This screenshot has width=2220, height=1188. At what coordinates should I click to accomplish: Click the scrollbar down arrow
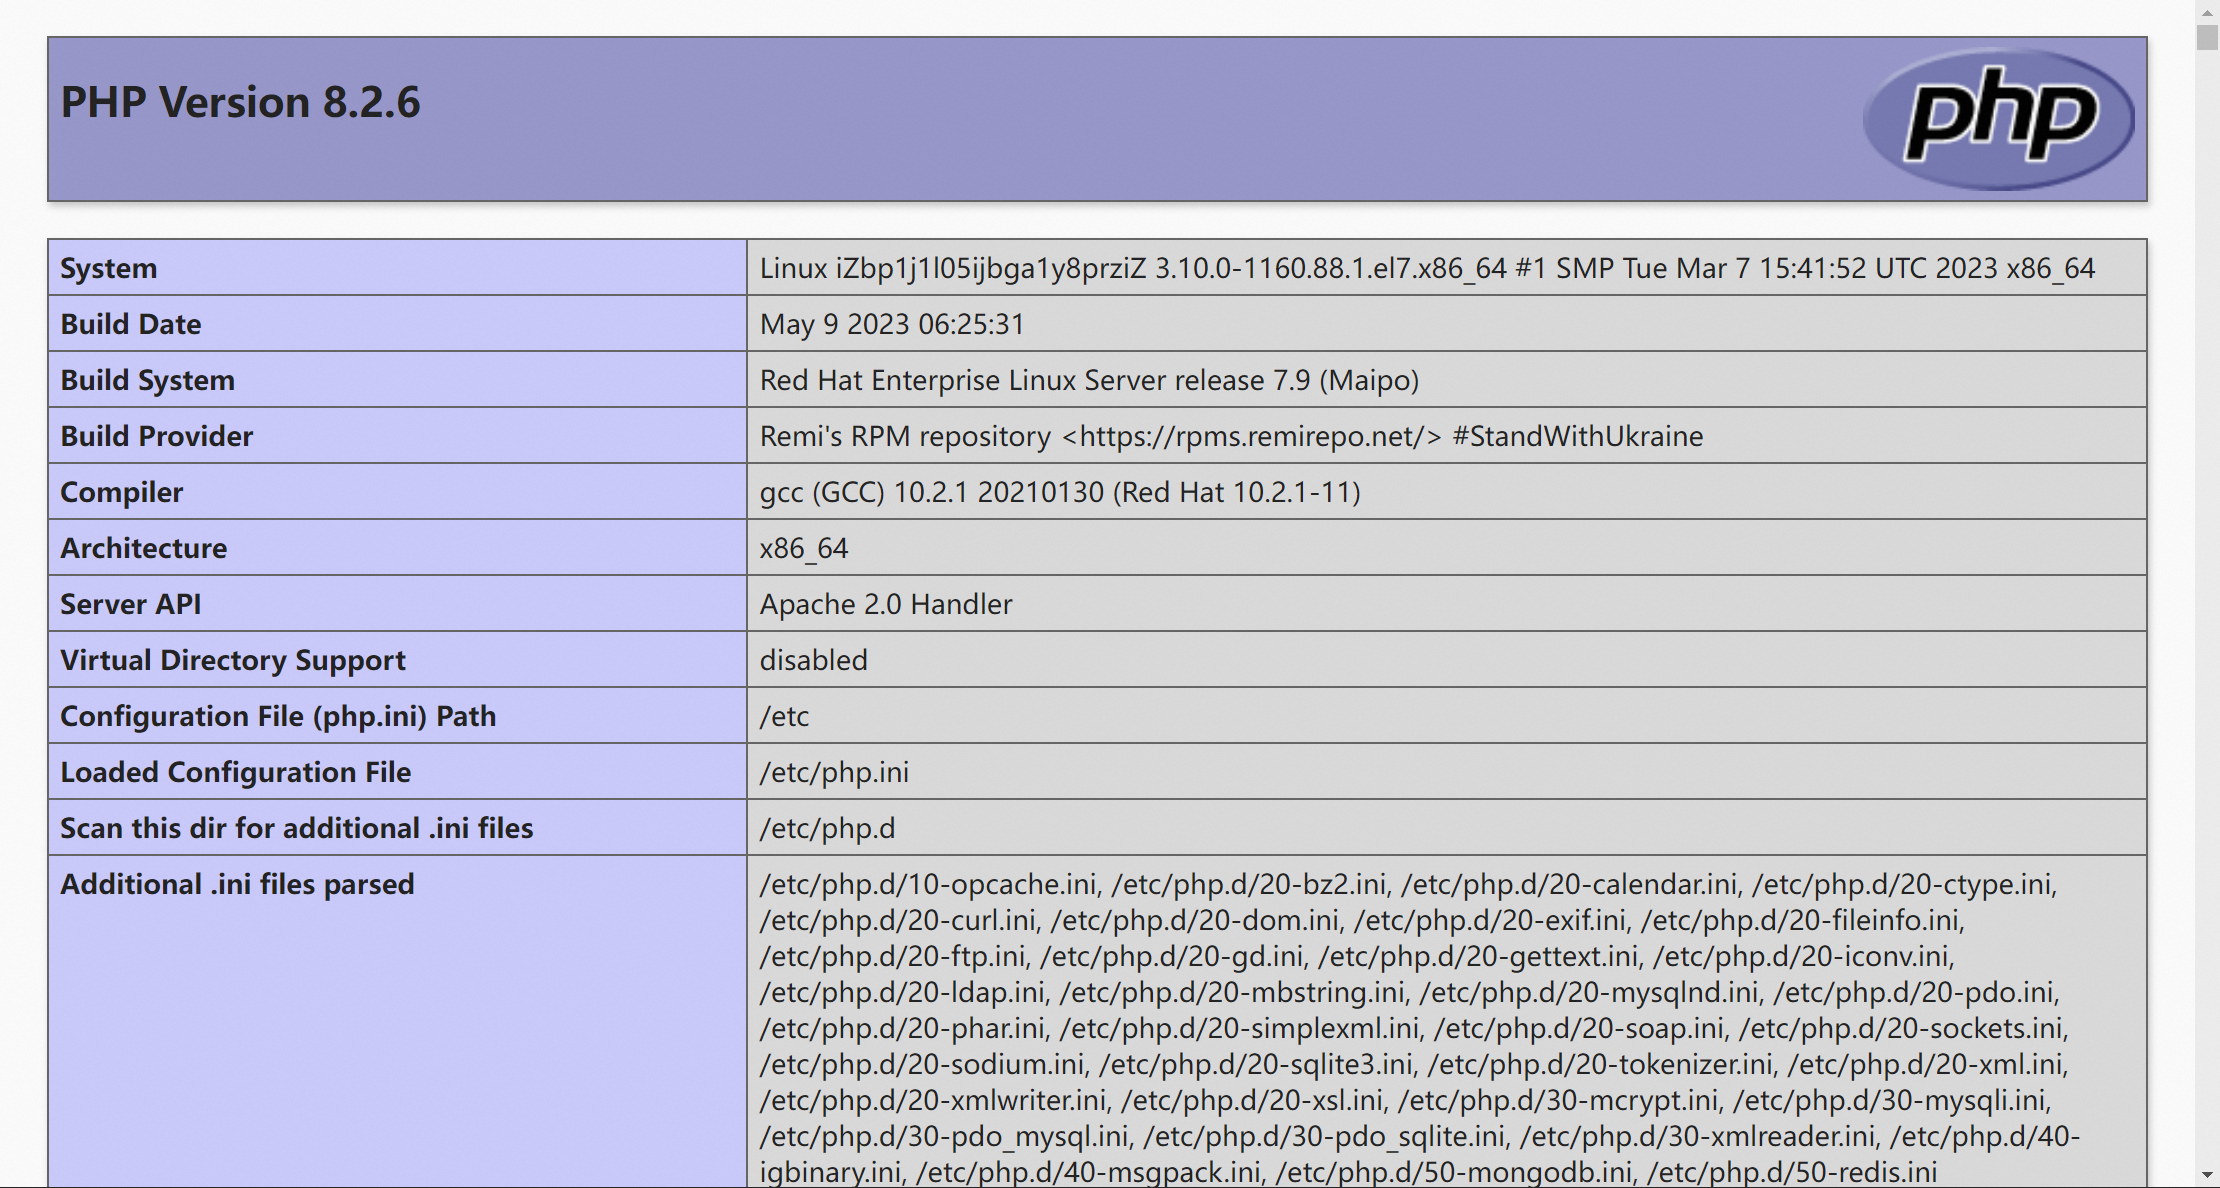(x=2207, y=1175)
